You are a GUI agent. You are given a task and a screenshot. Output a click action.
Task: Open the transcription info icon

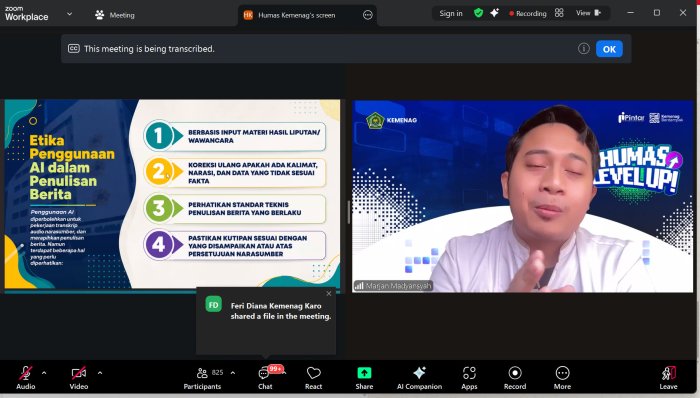pos(583,49)
